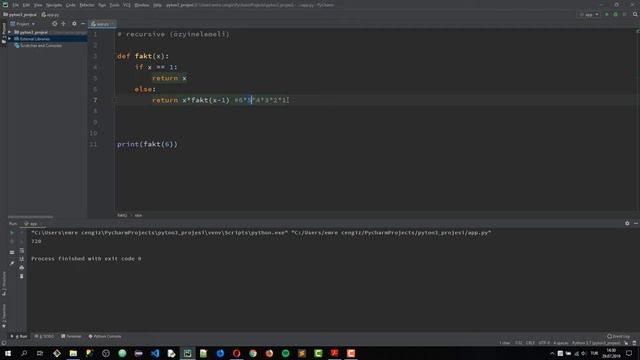640x360 pixels.
Task: Open the Help menu
Action: [157, 5]
